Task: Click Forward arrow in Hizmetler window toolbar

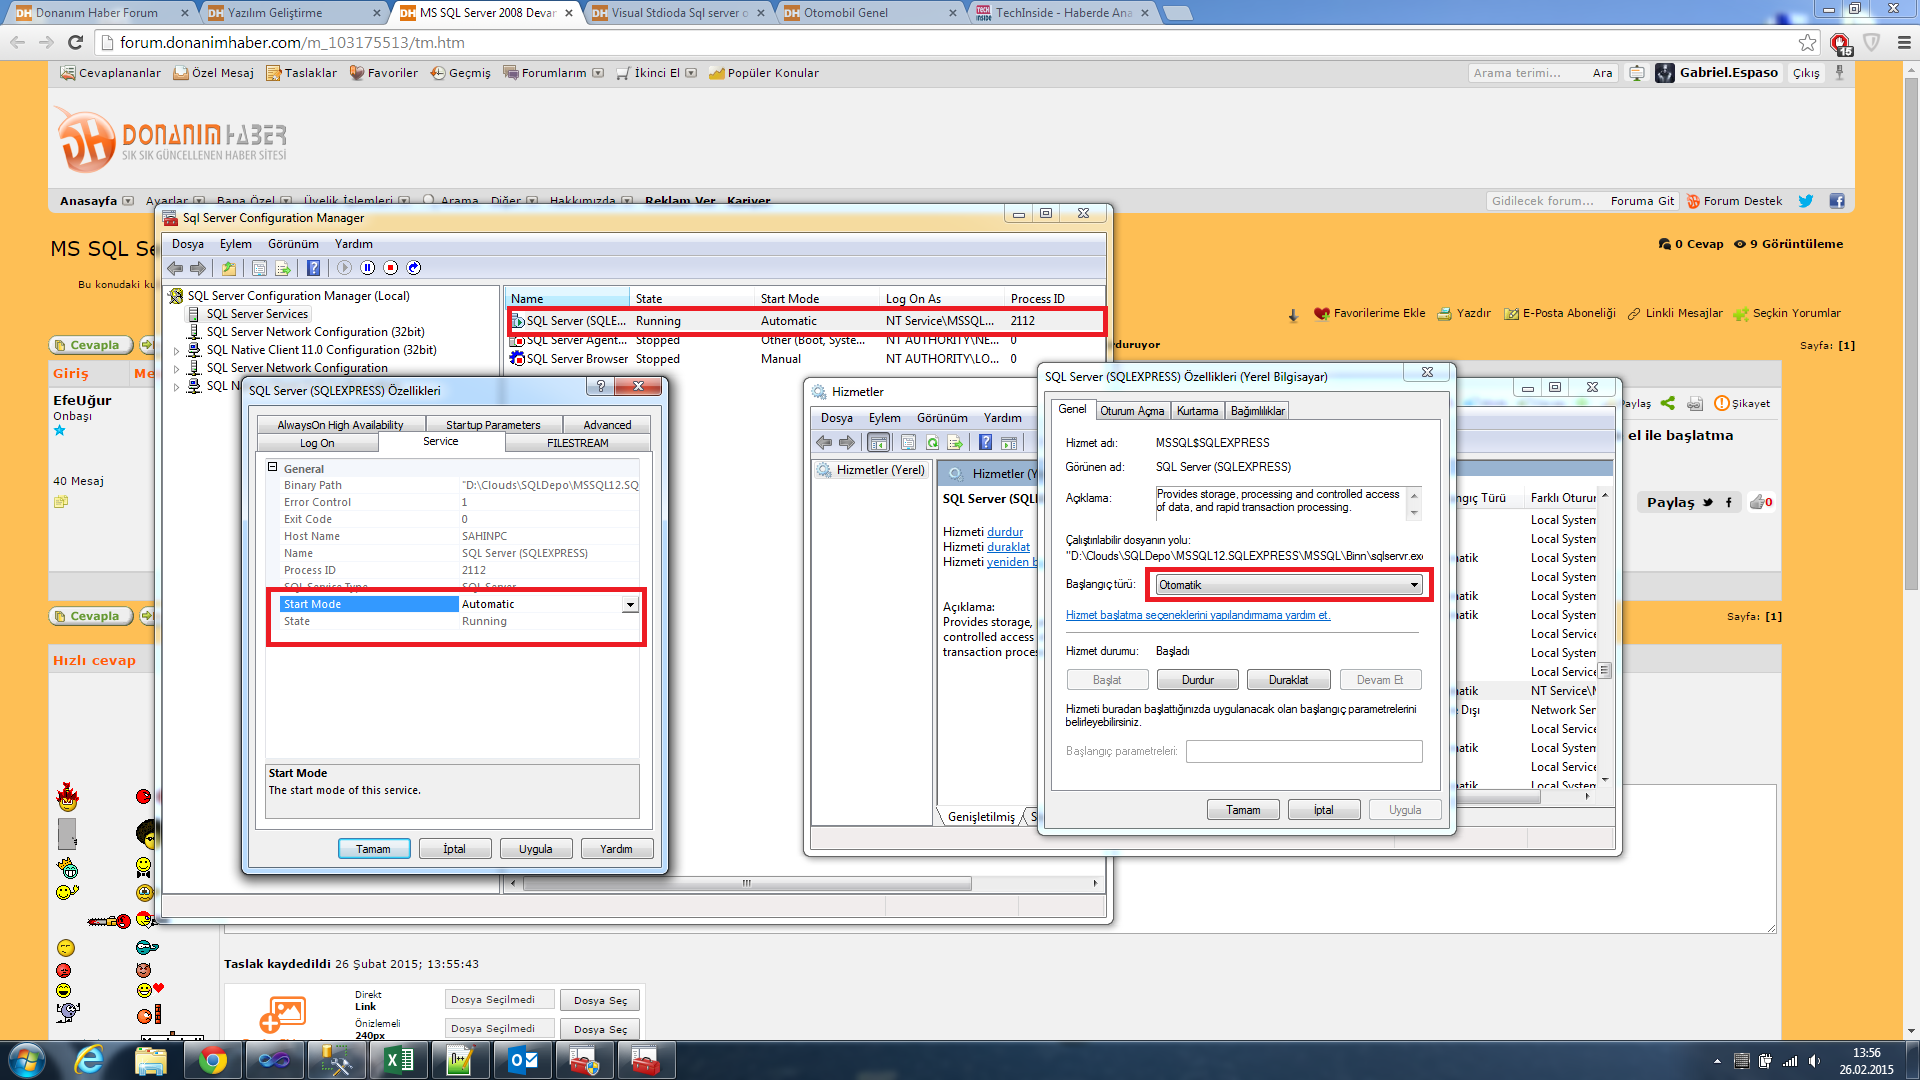Action: [x=847, y=443]
